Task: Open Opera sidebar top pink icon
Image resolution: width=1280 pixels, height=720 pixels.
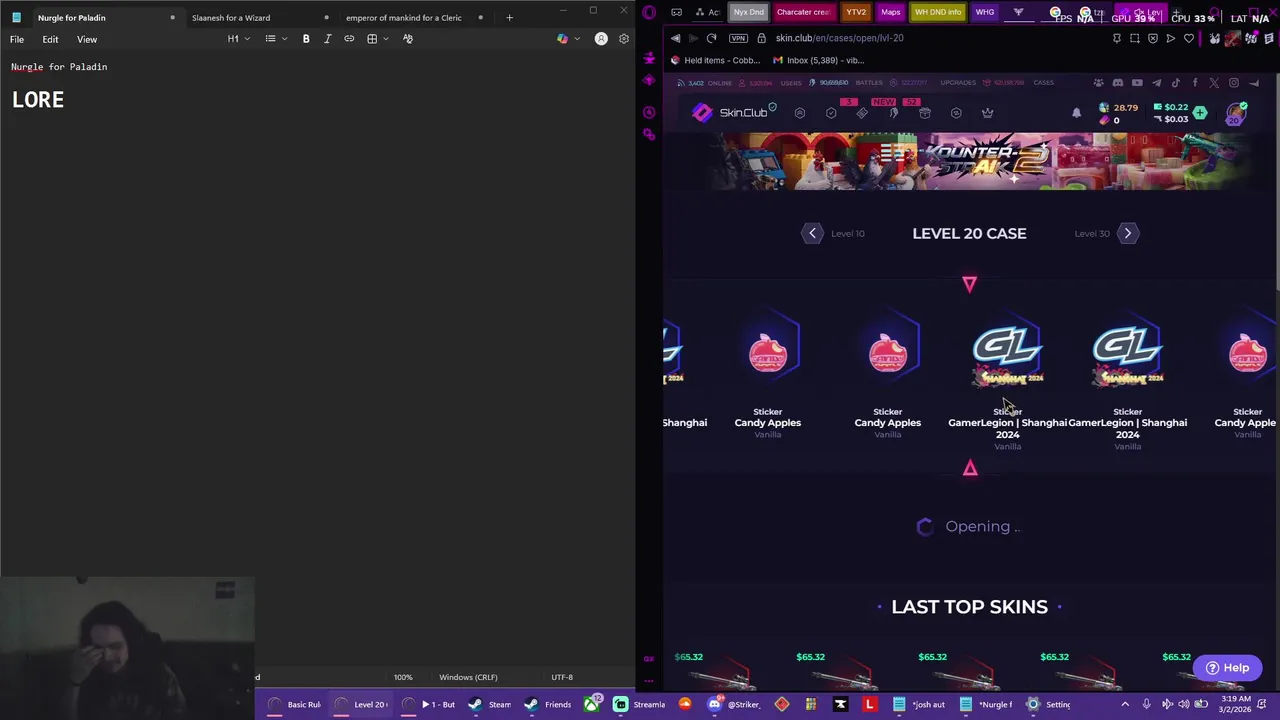Action: [649, 12]
